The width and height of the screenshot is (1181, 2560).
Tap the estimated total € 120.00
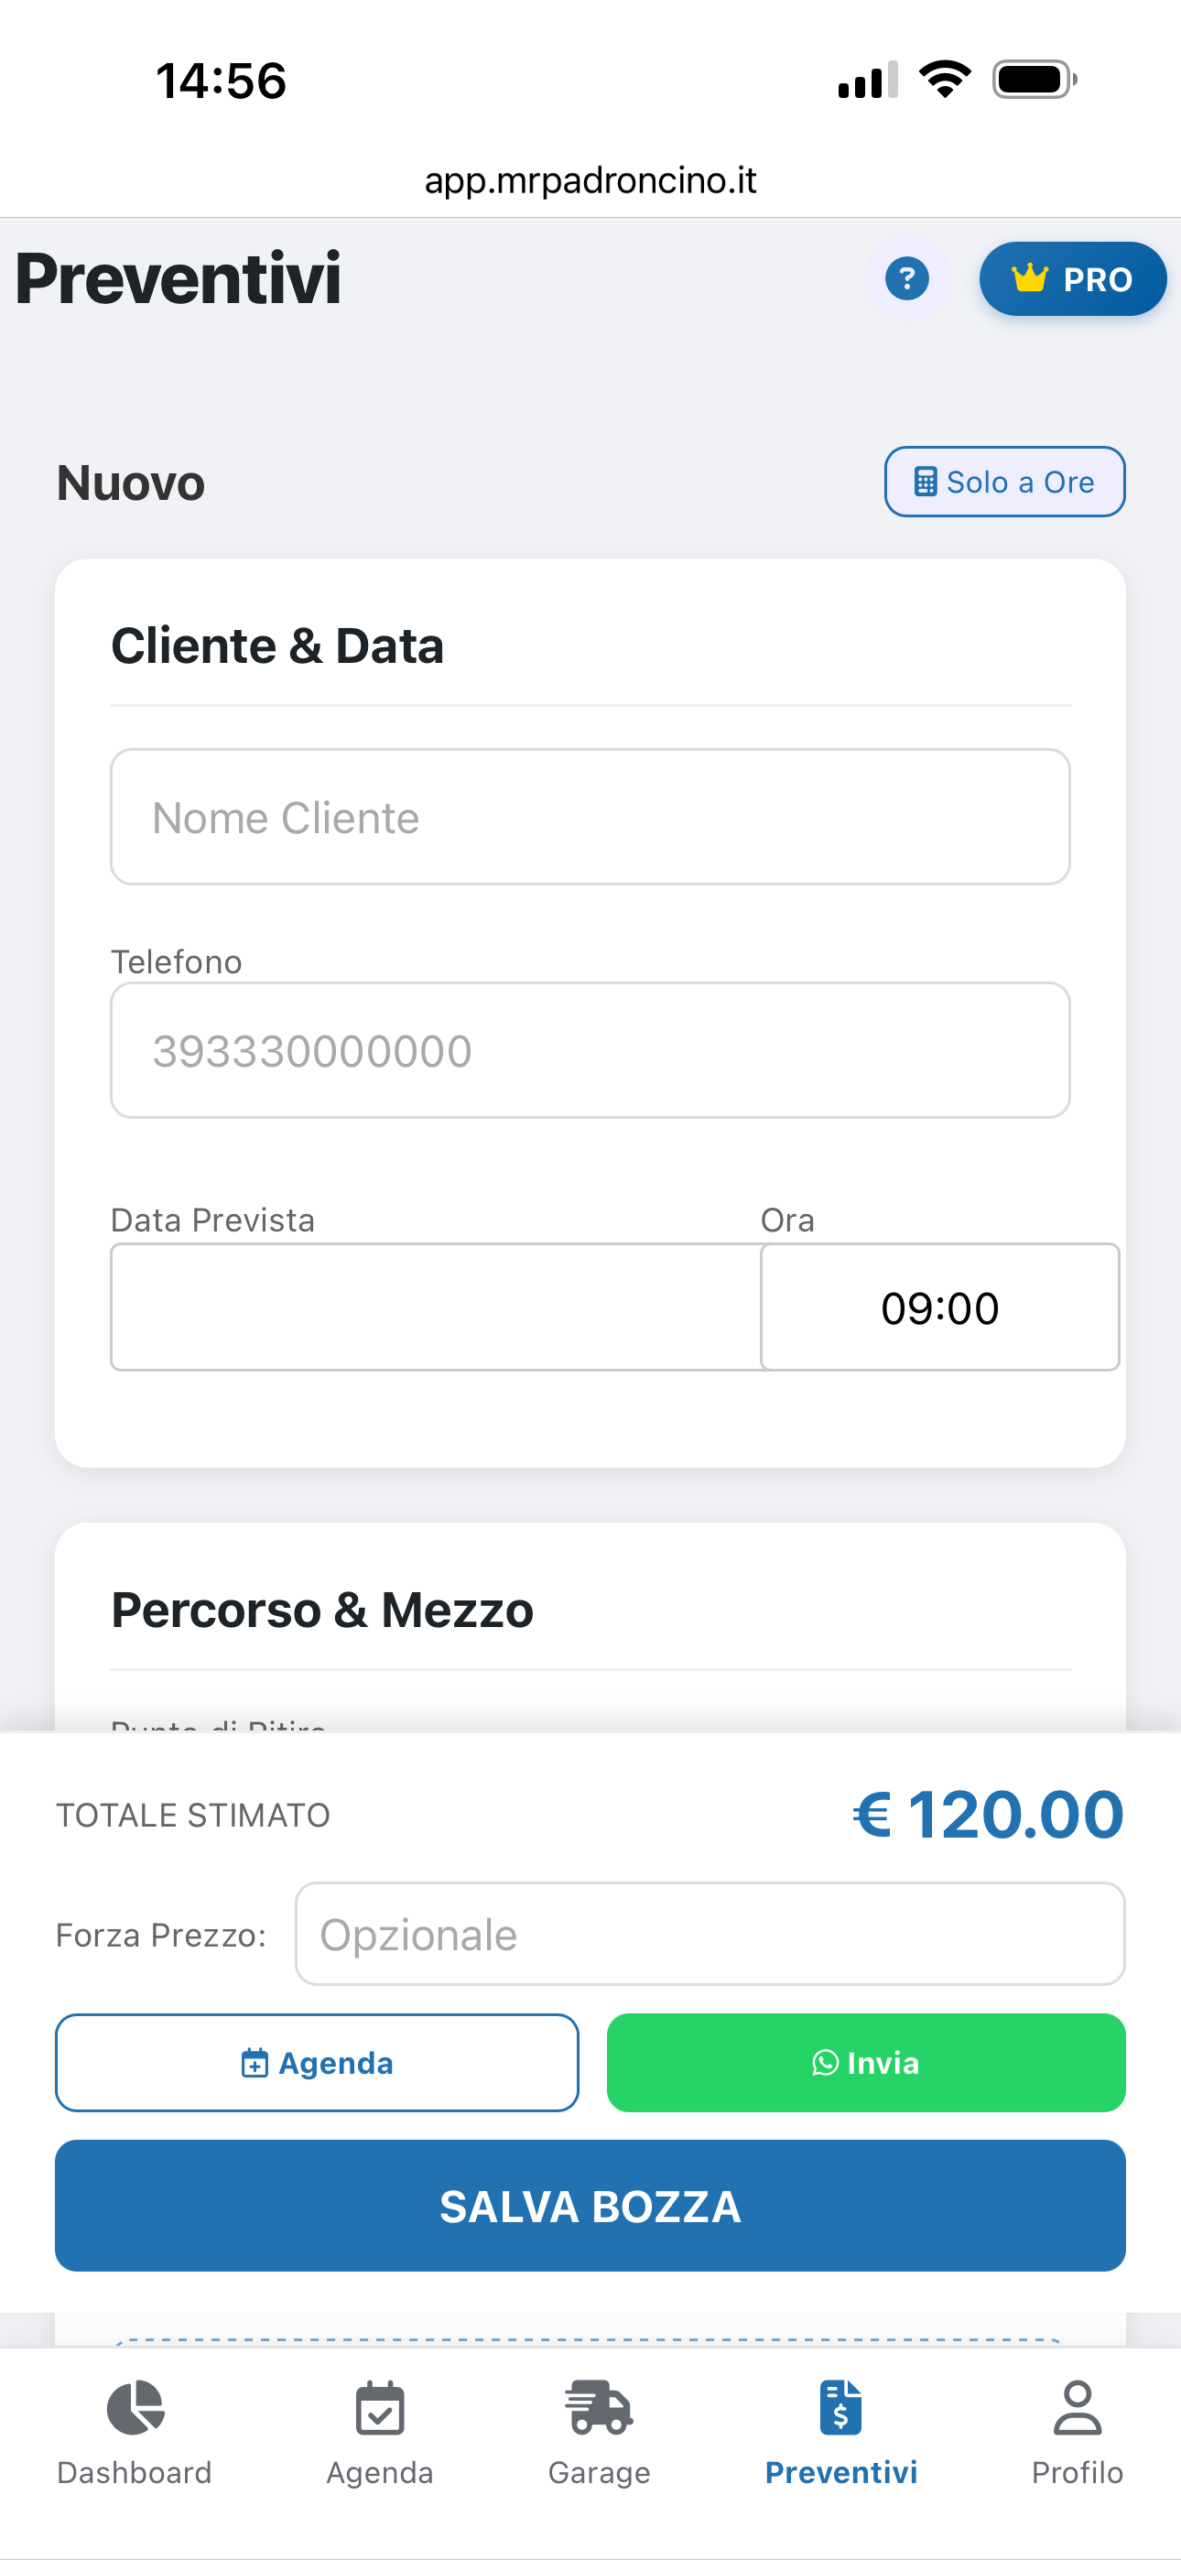988,1814
